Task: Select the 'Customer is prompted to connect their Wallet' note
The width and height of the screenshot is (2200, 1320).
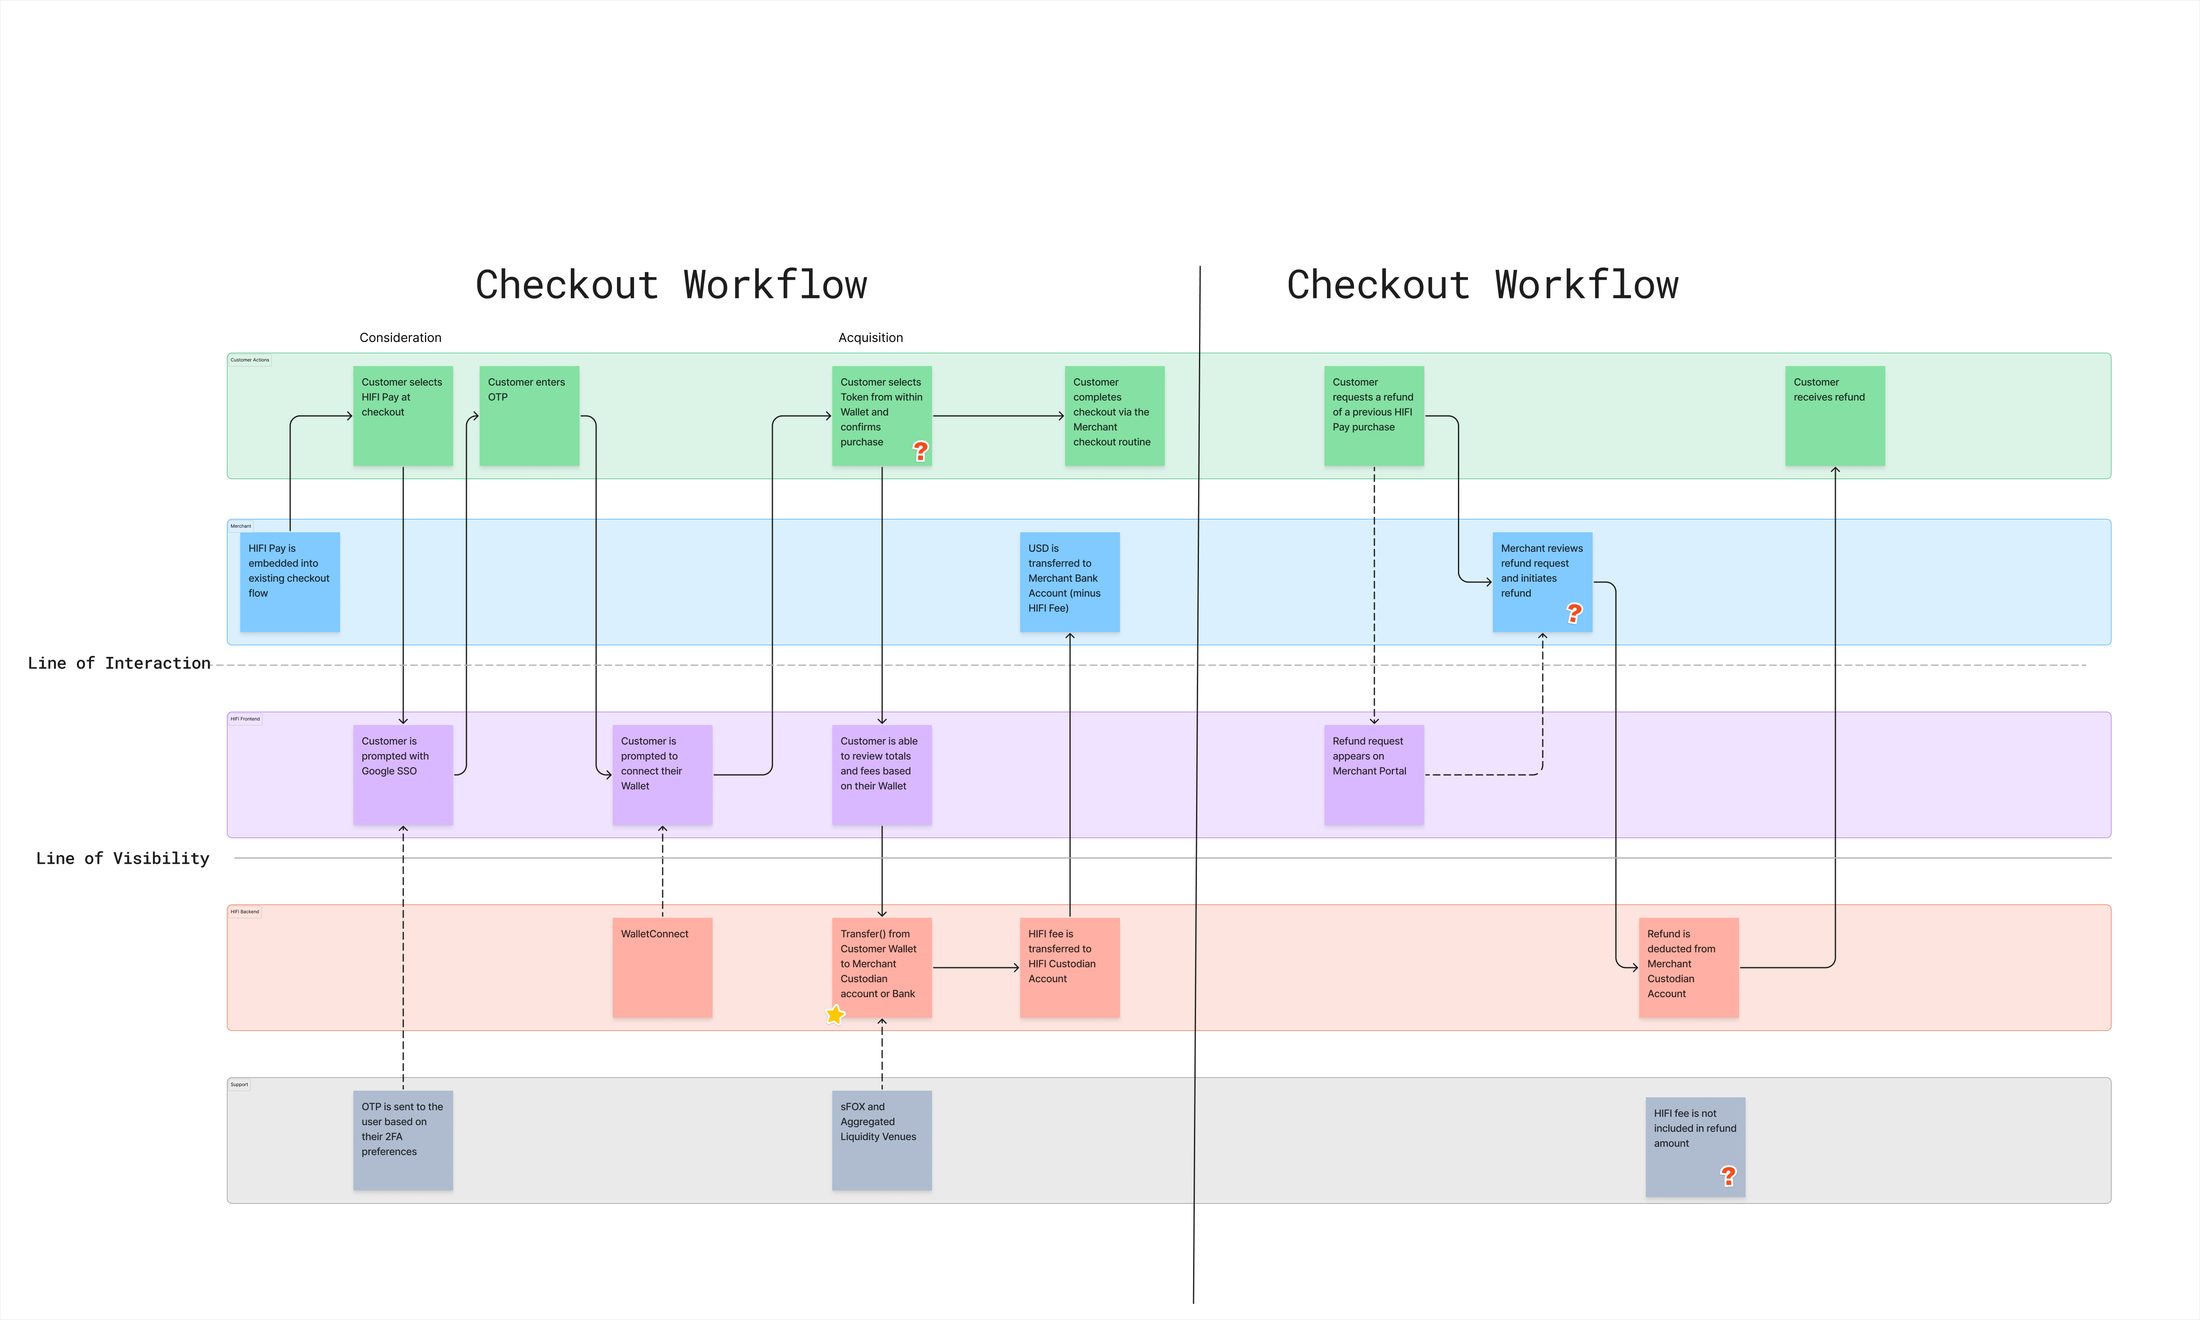Action: pos(662,775)
